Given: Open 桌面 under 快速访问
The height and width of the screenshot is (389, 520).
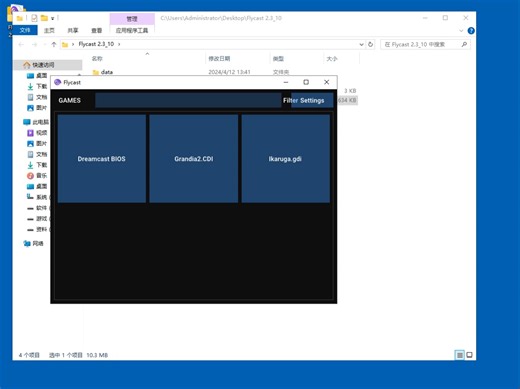Looking at the screenshot, I should pos(42,76).
